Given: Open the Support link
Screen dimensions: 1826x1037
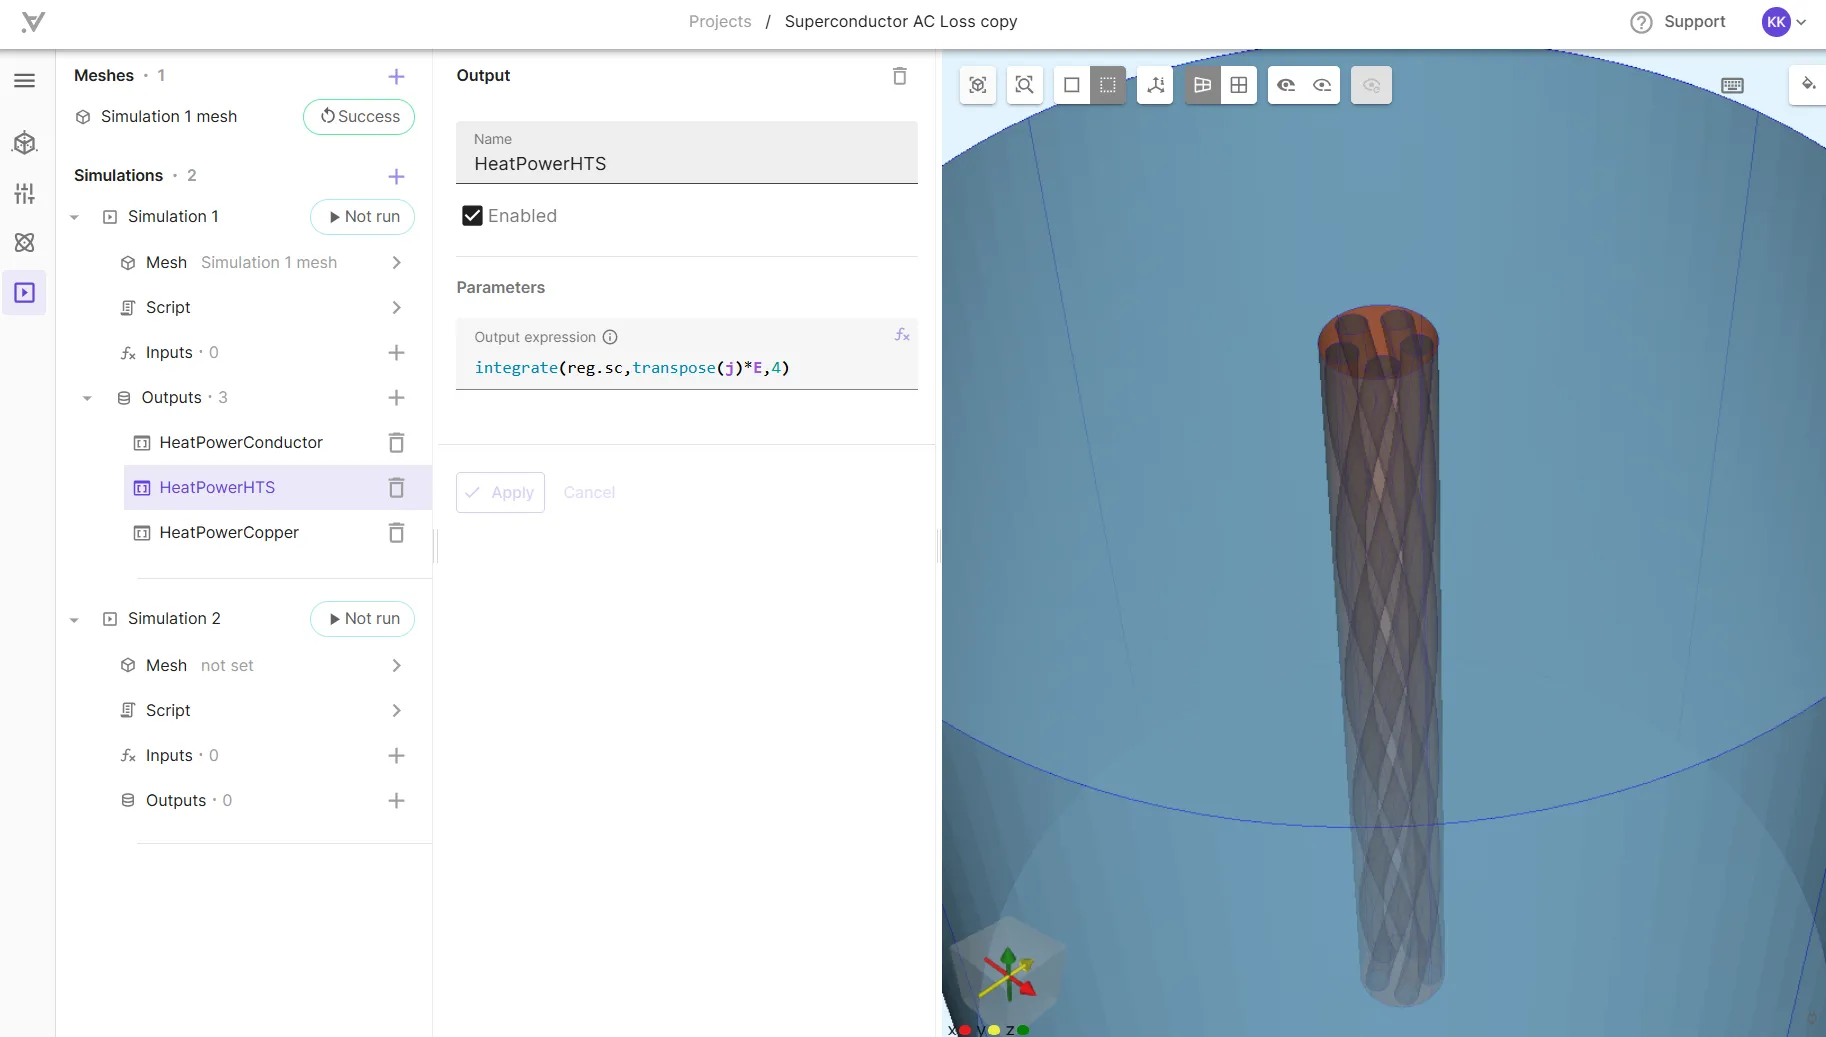Looking at the screenshot, I should pos(1694,21).
